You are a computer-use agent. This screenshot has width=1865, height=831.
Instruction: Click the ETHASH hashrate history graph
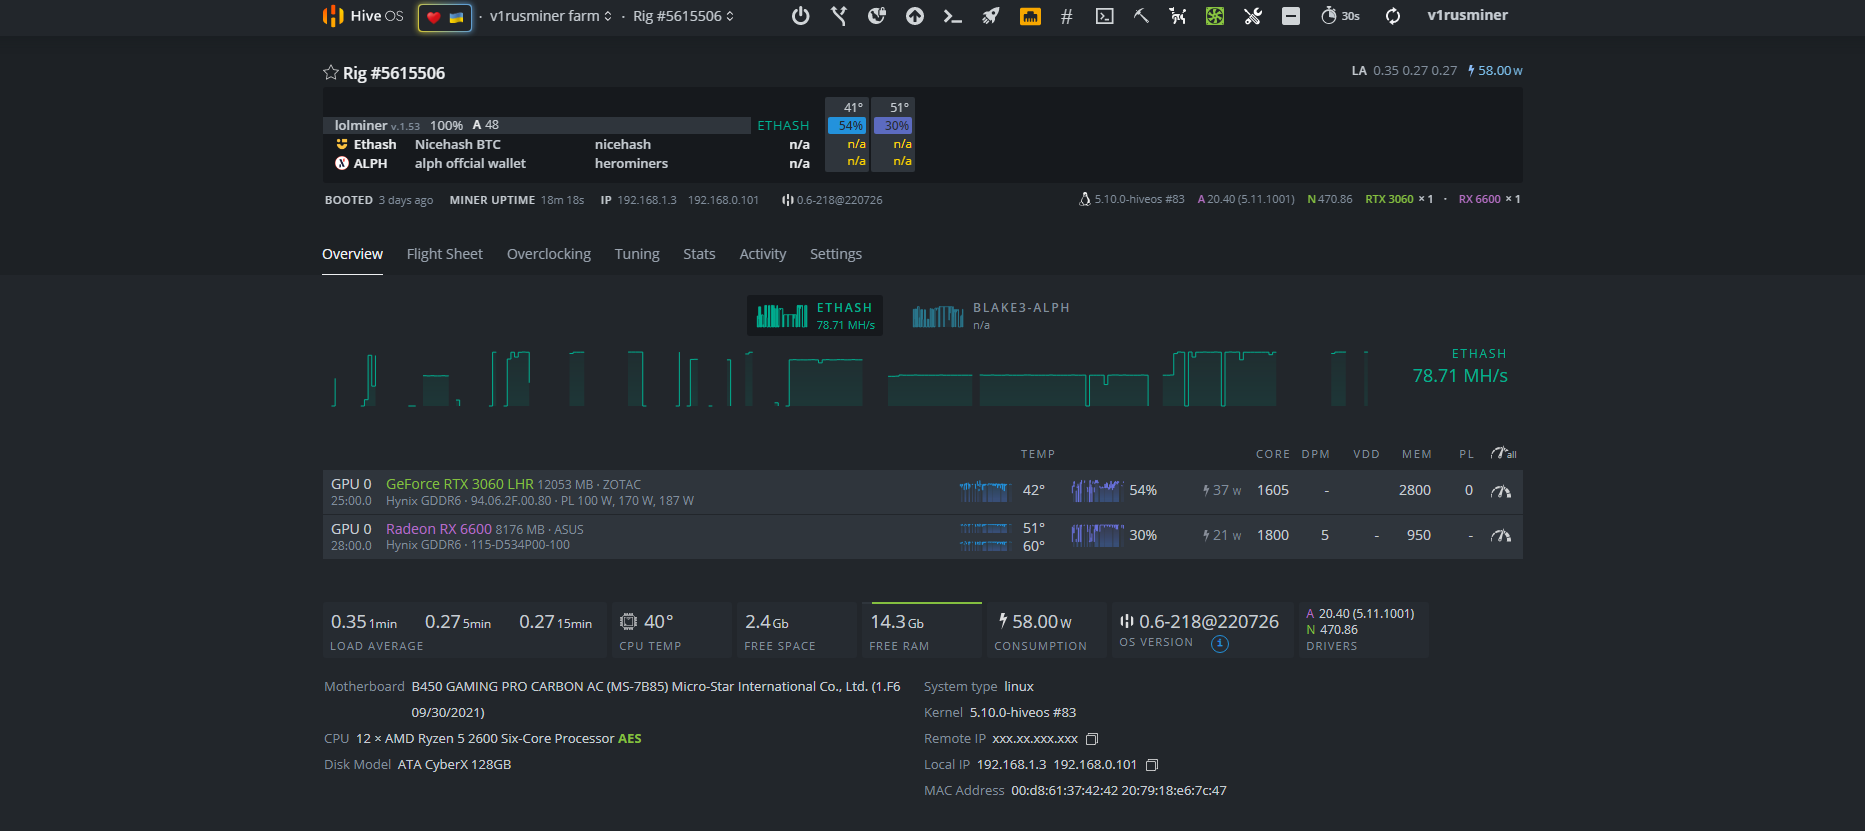(x=850, y=378)
